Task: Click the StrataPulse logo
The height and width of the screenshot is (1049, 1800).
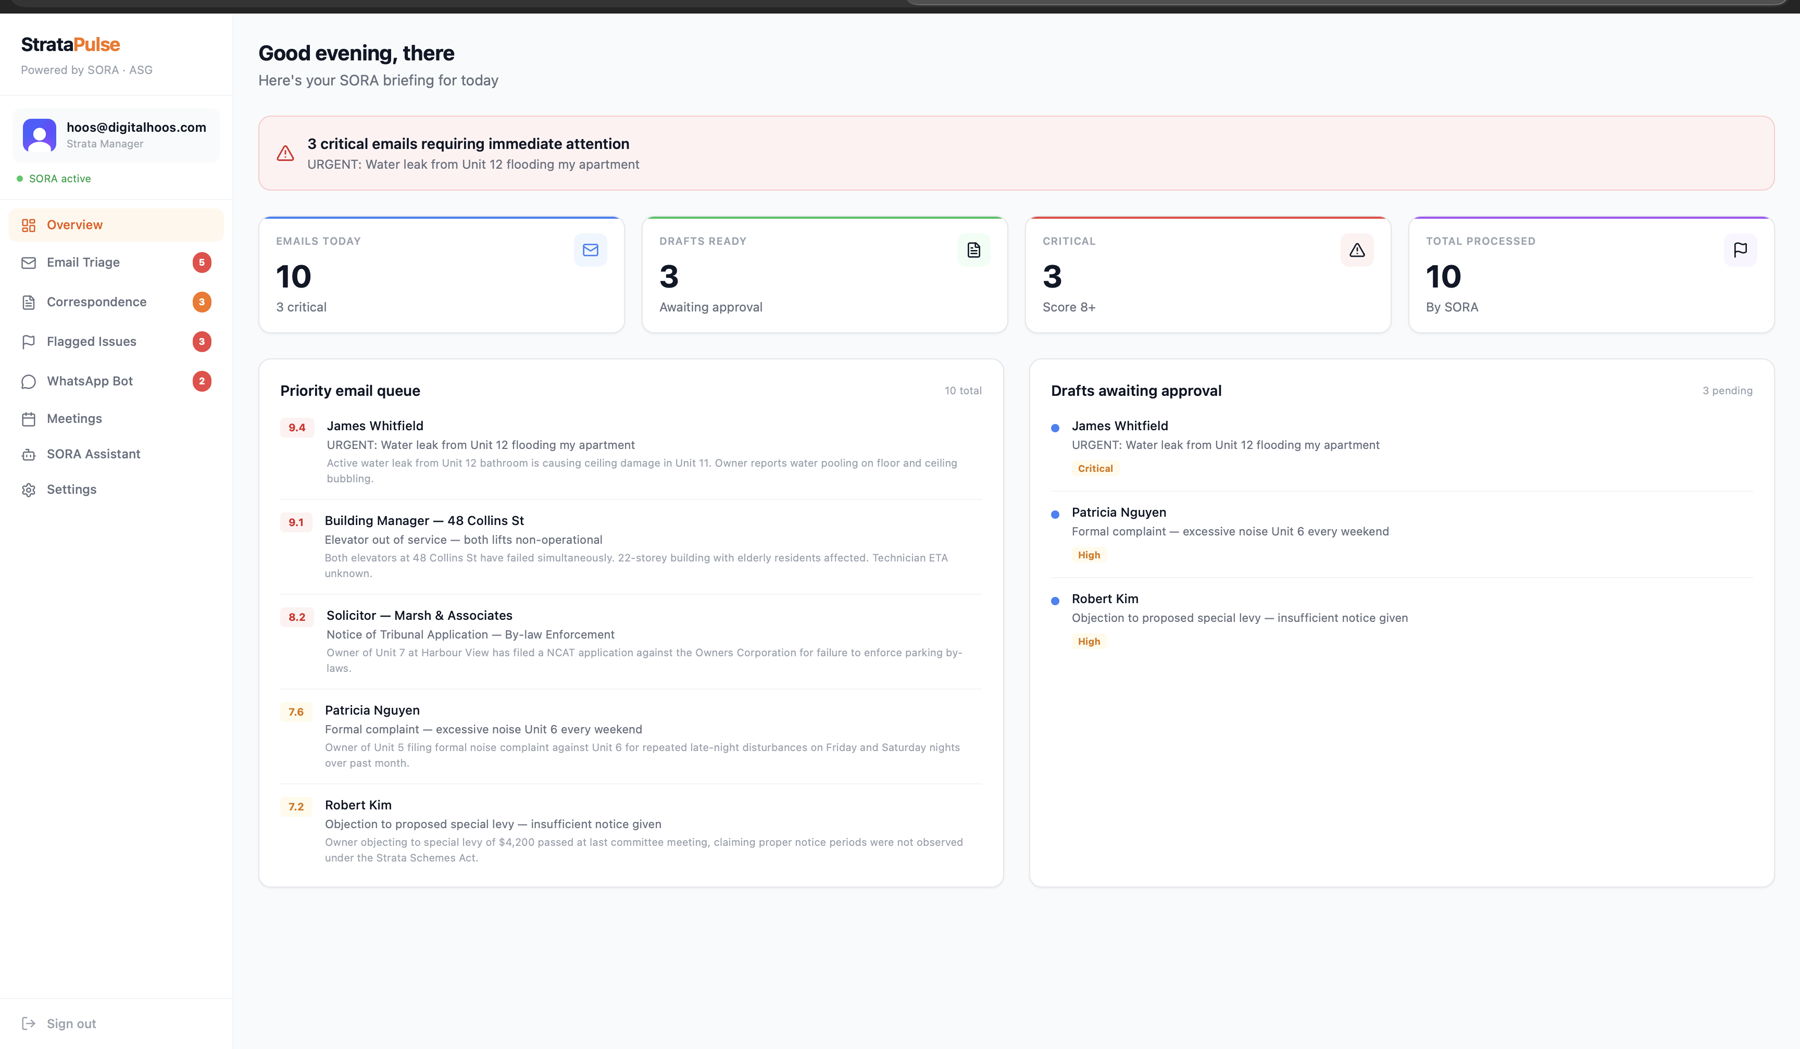Action: point(70,44)
